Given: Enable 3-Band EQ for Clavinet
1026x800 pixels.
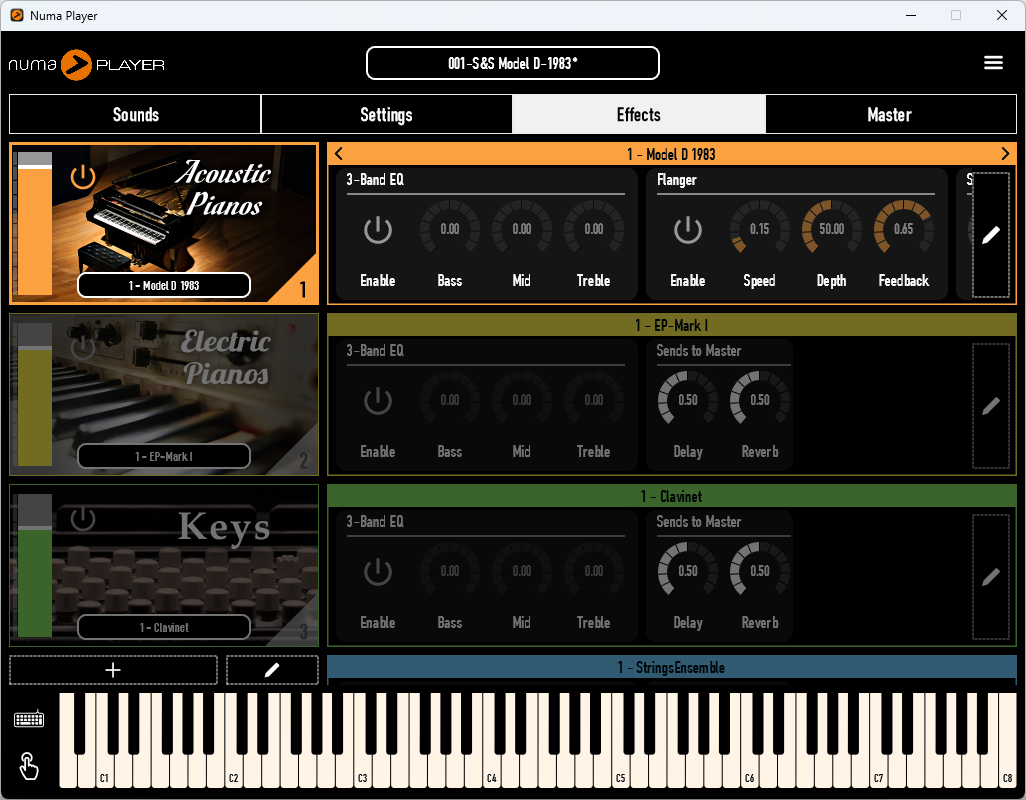Looking at the screenshot, I should (378, 572).
